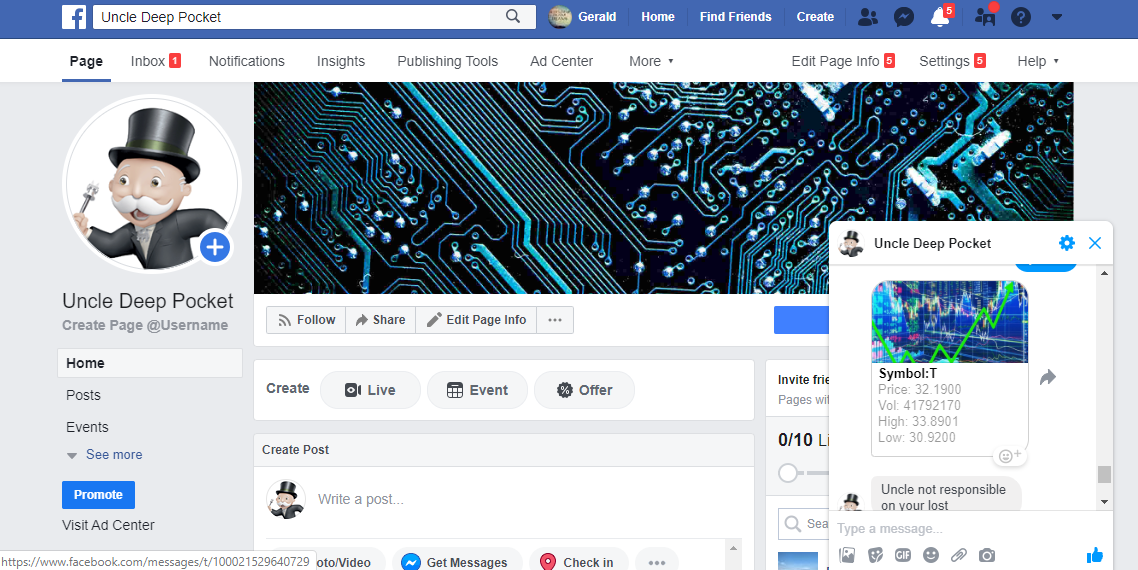Screen dimensions: 1138x570
Task: Click Visit Ad Center link
Action: coord(108,525)
